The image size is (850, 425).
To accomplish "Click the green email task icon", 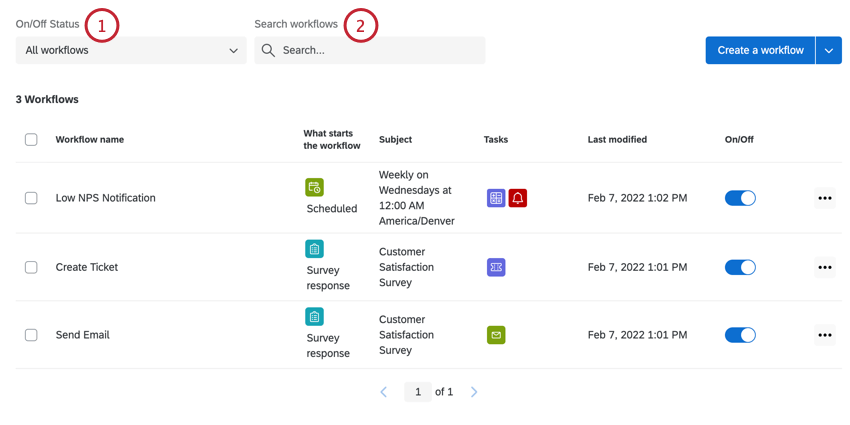I will pyautogui.click(x=496, y=335).
